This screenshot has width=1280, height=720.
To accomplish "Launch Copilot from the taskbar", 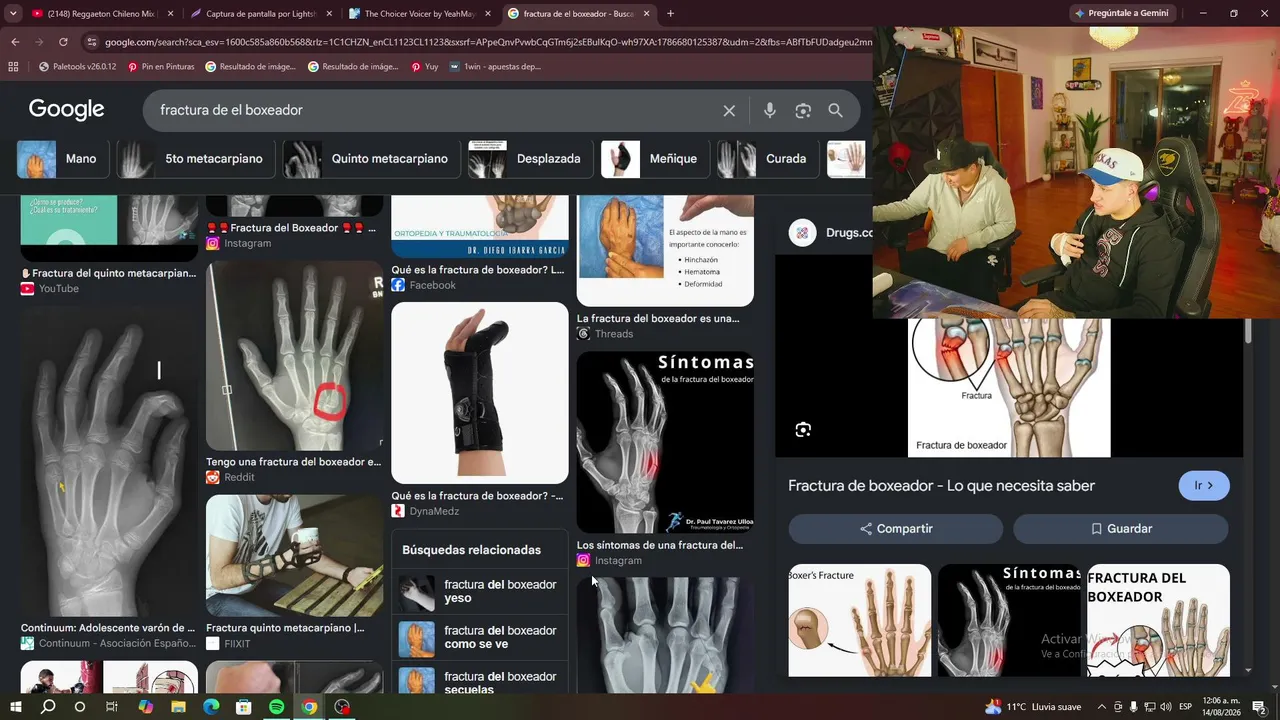I will pos(146,707).
